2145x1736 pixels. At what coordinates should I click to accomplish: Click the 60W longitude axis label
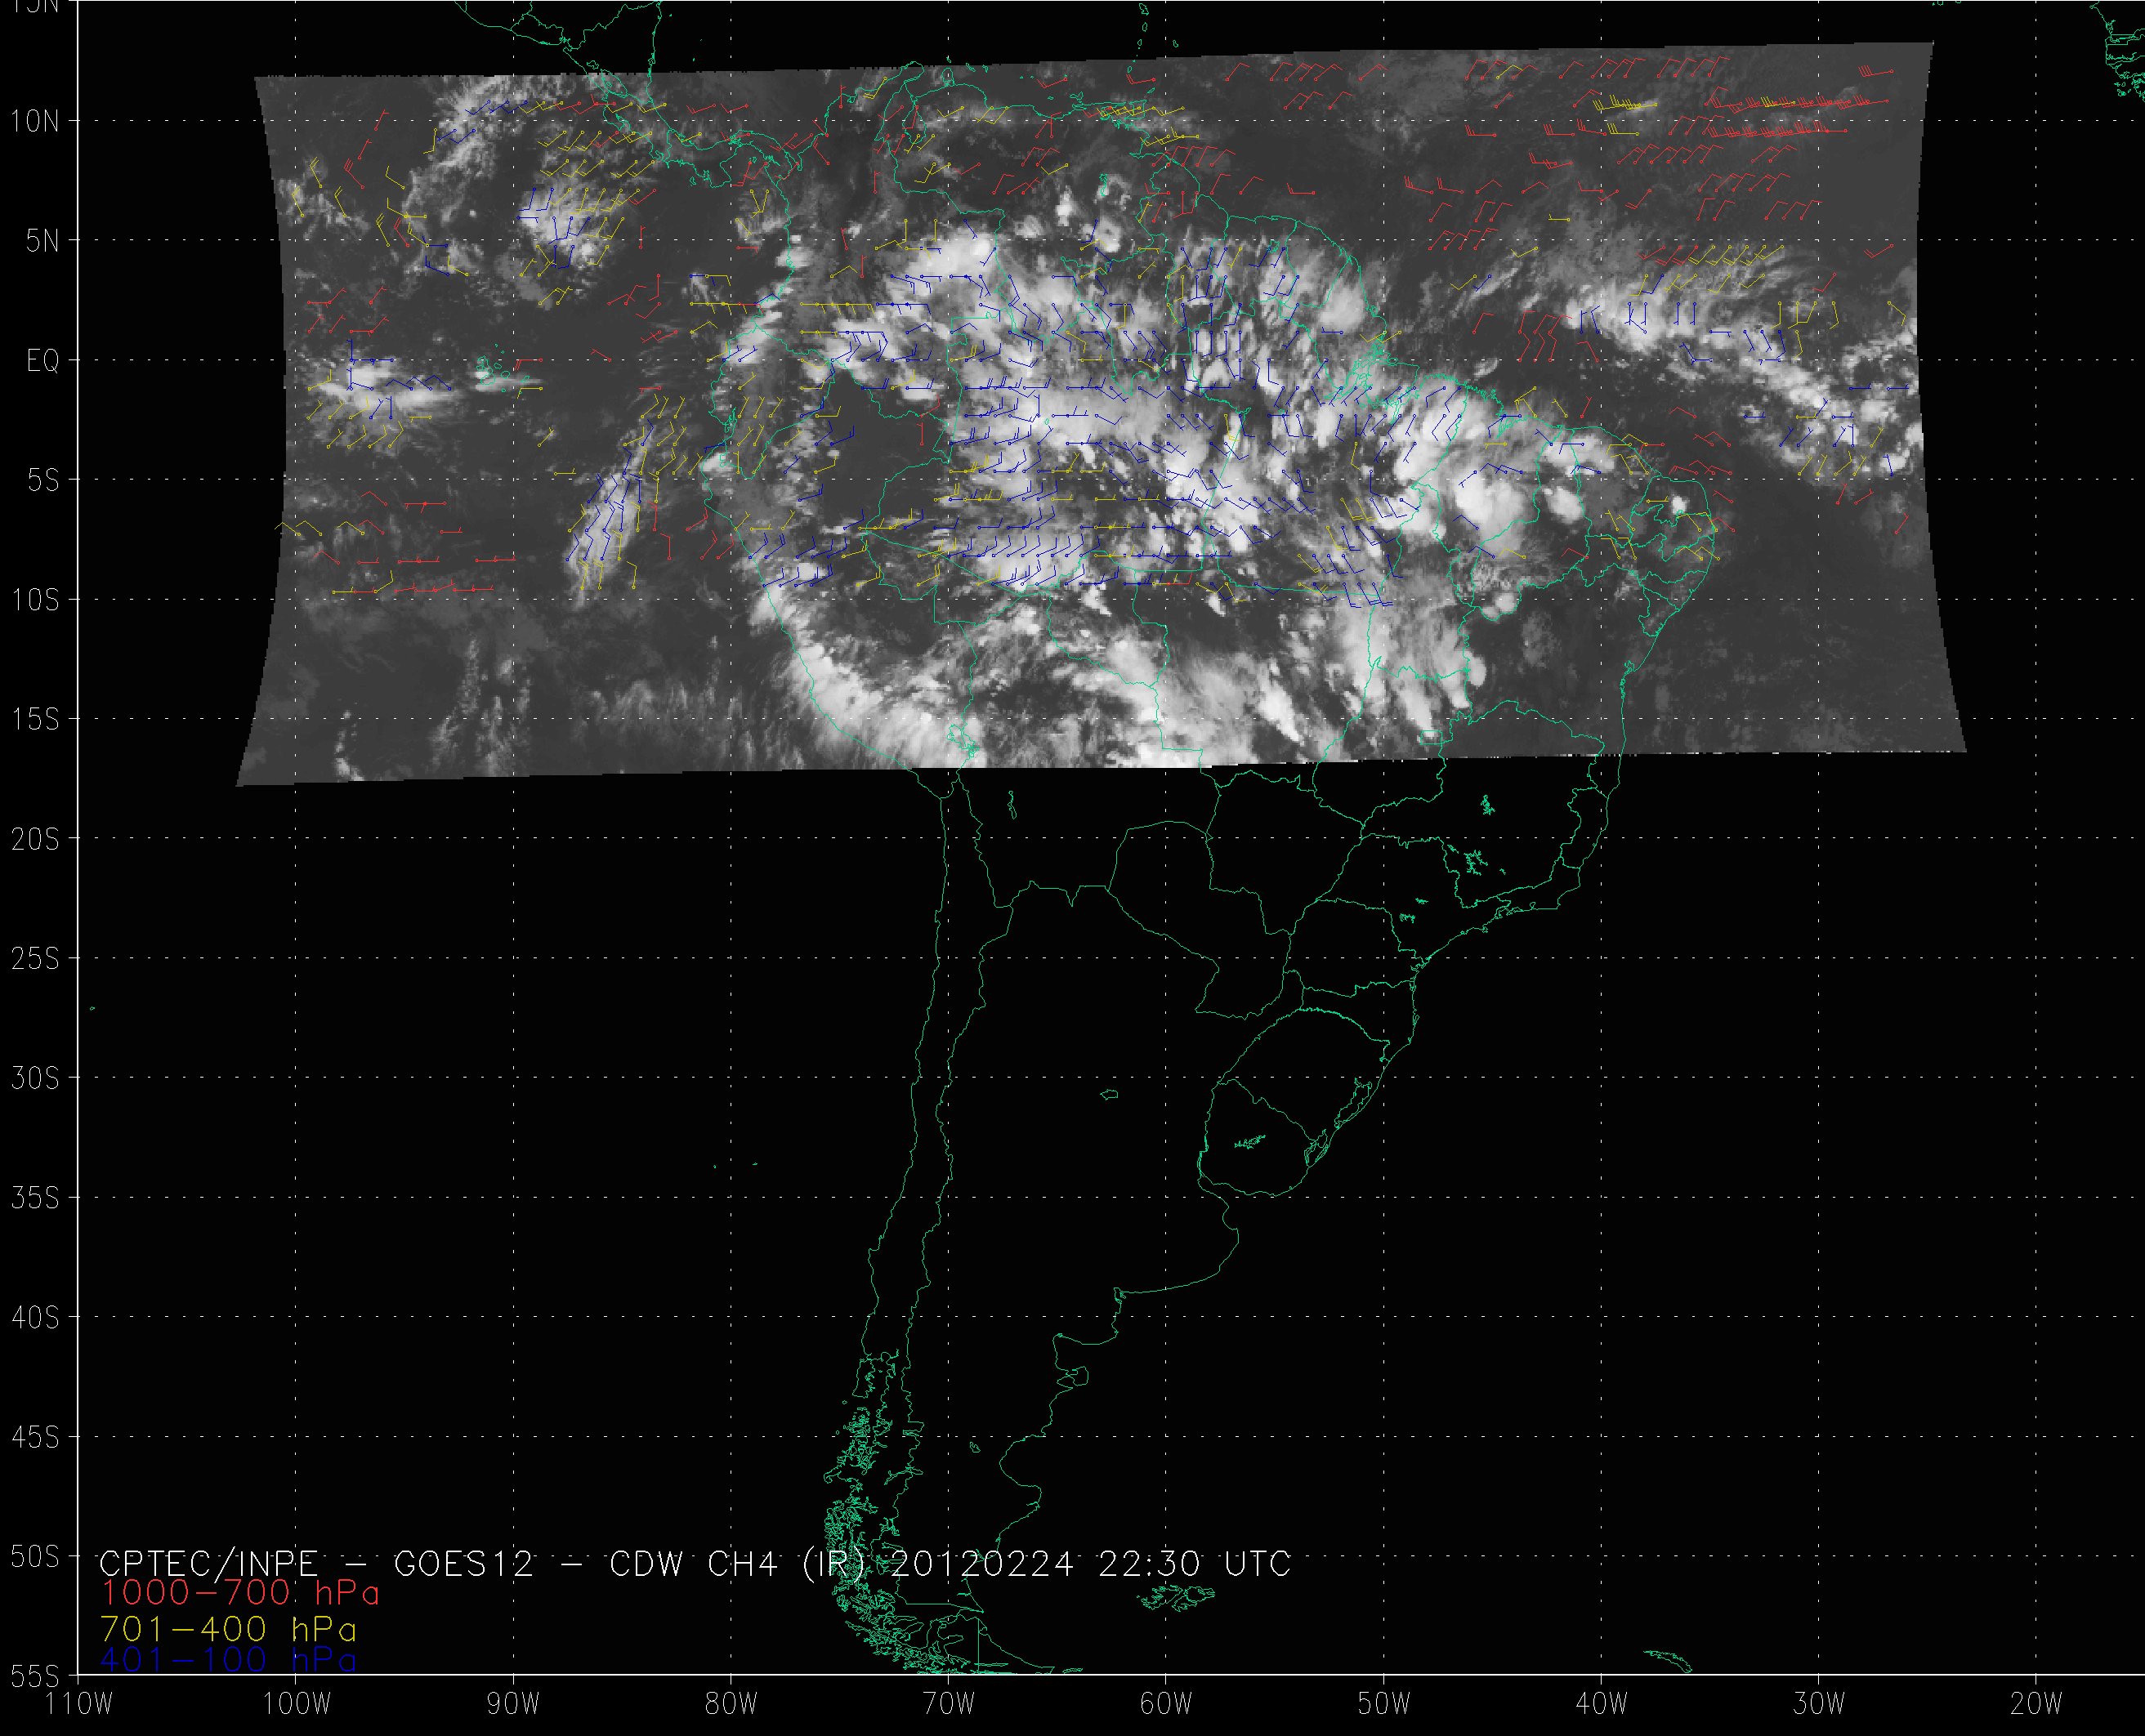pos(1166,1703)
